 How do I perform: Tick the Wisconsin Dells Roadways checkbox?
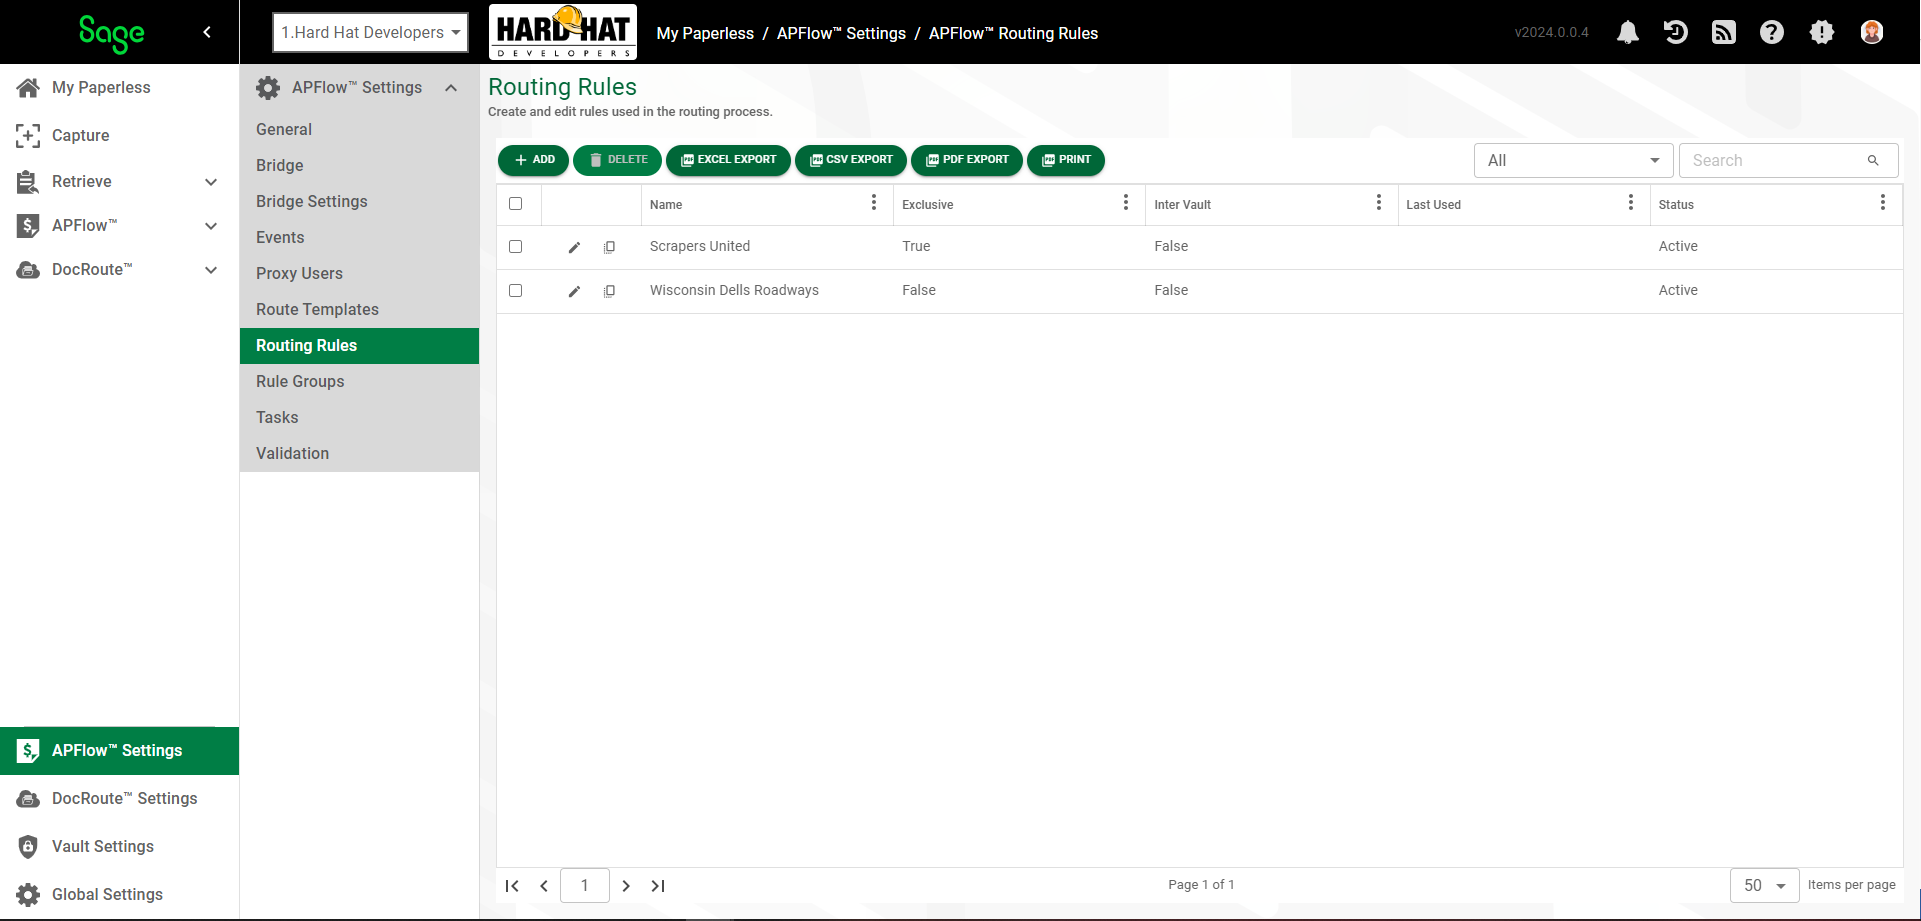pyautogui.click(x=516, y=290)
